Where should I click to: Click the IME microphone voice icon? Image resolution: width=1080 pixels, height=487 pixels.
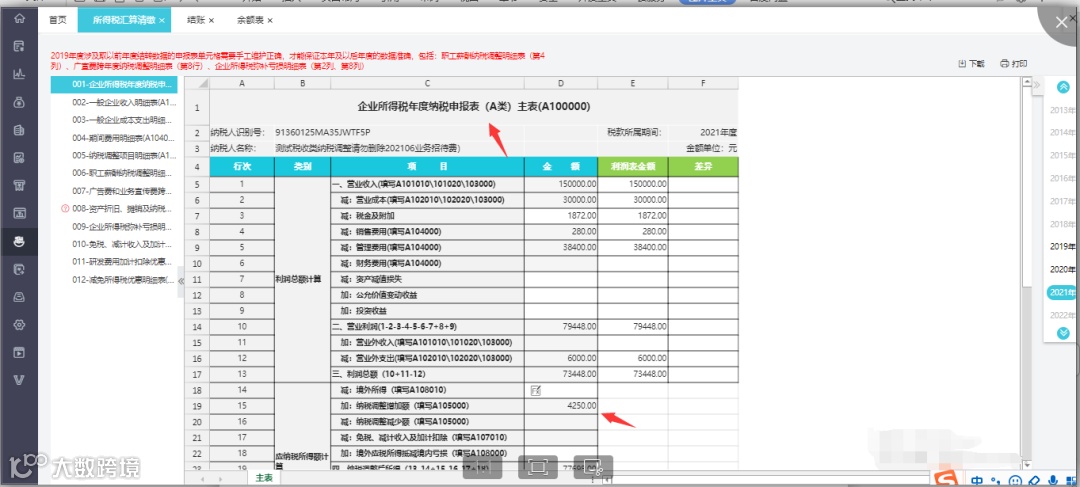click(1052, 480)
